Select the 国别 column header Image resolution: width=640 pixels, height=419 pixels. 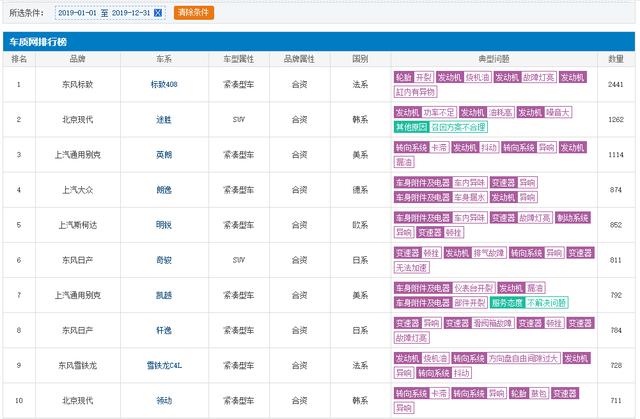[x=360, y=59]
